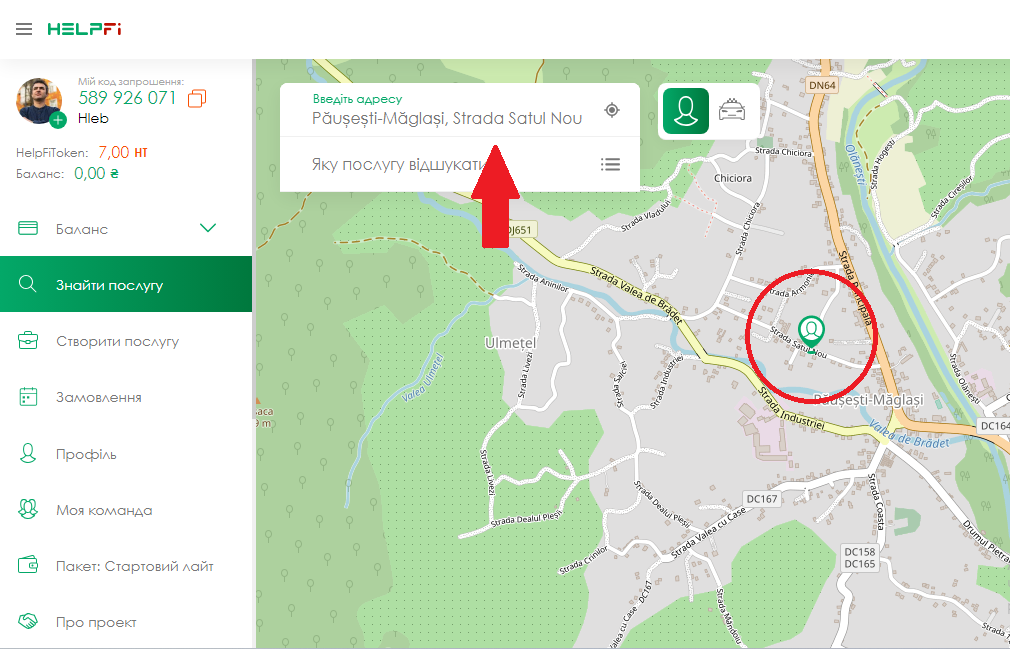1010x649 pixels.
Task: Click the green user map marker
Action: 811,328
